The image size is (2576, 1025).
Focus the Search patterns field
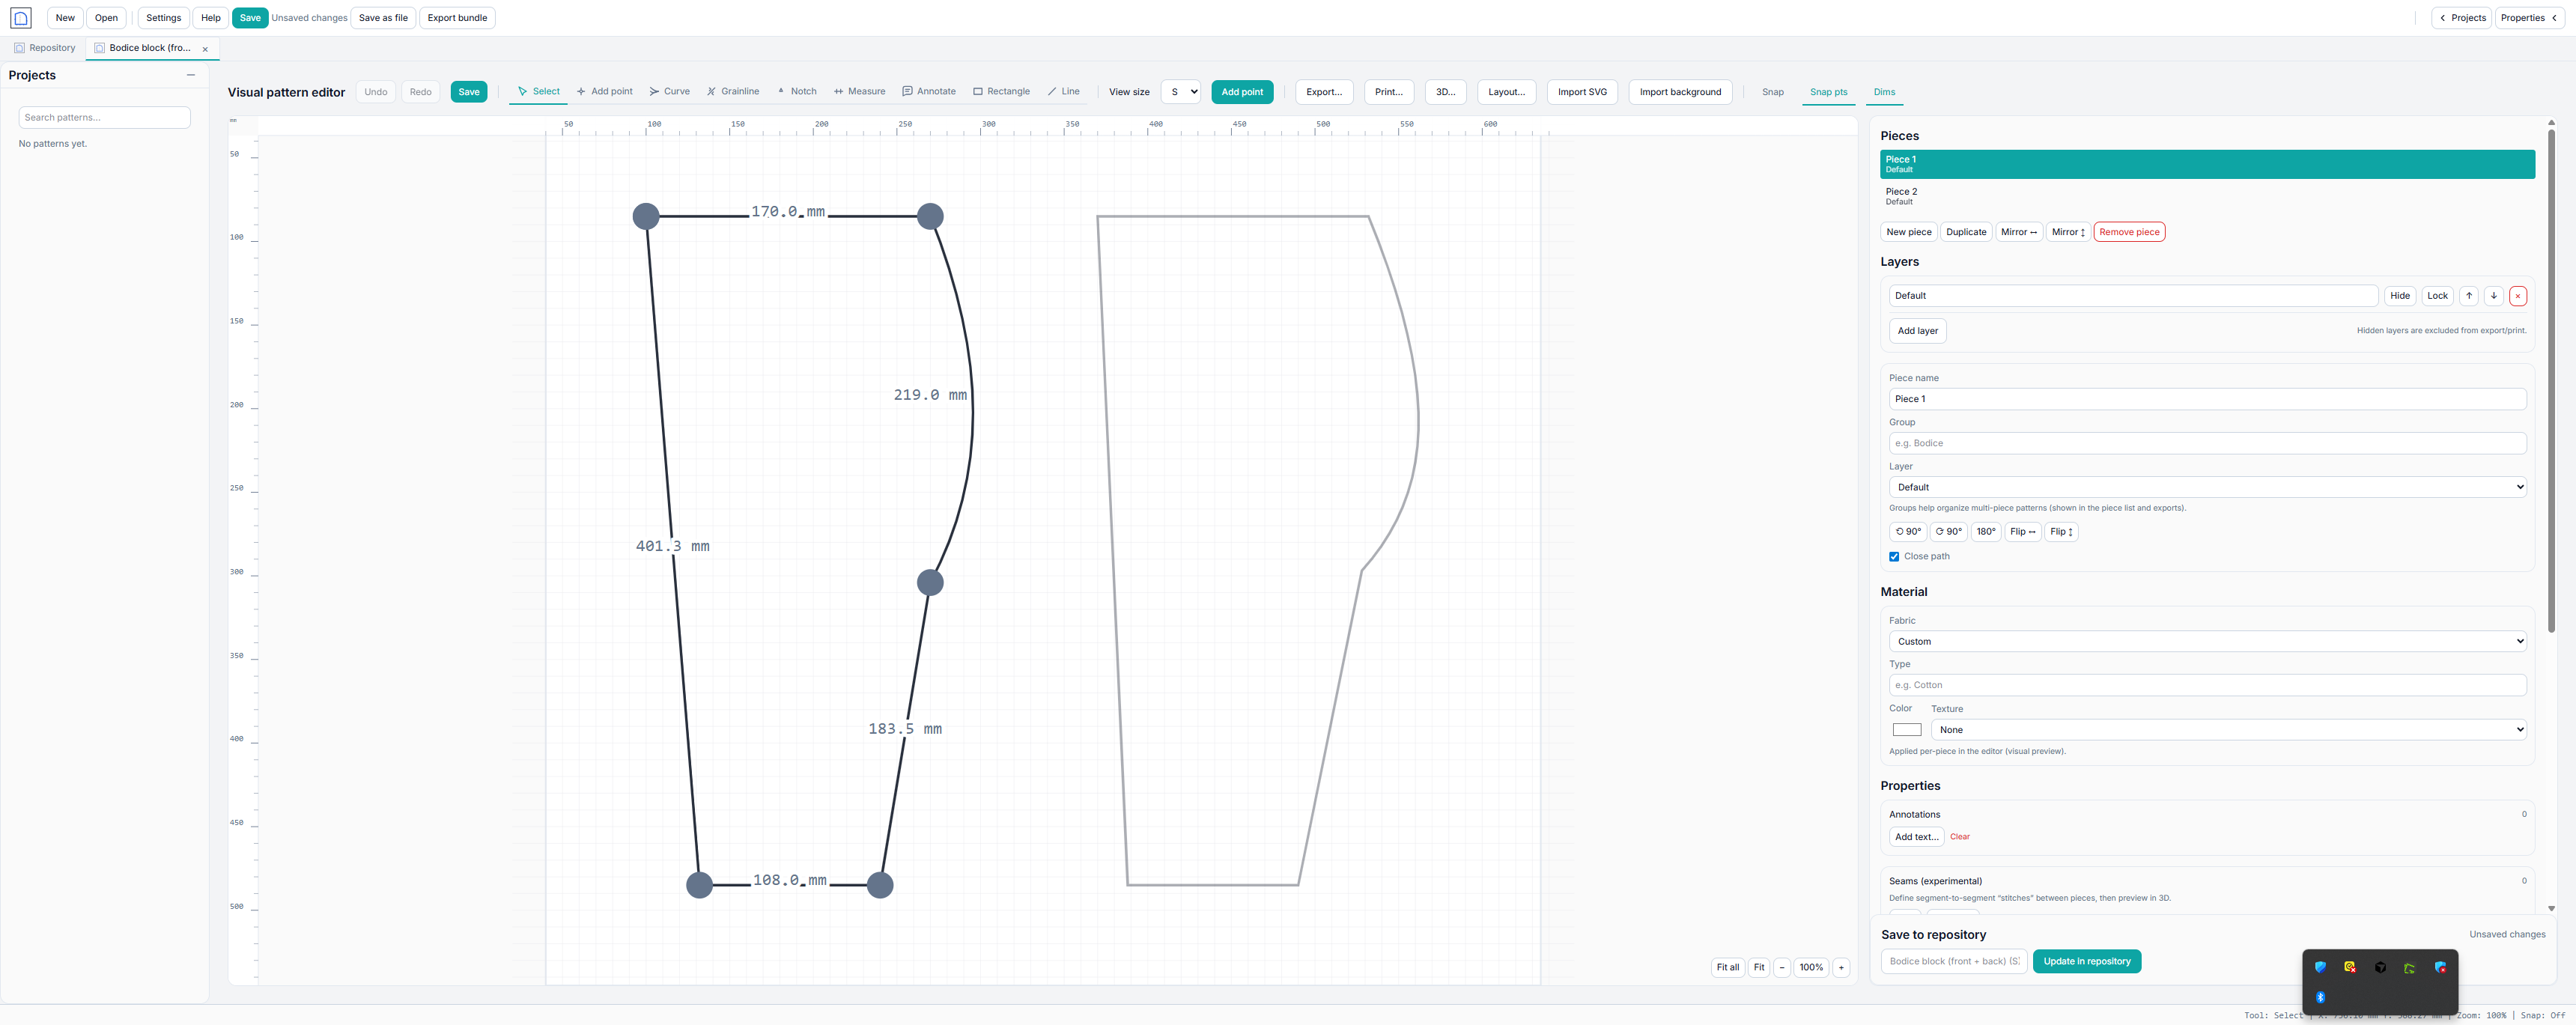coord(104,118)
